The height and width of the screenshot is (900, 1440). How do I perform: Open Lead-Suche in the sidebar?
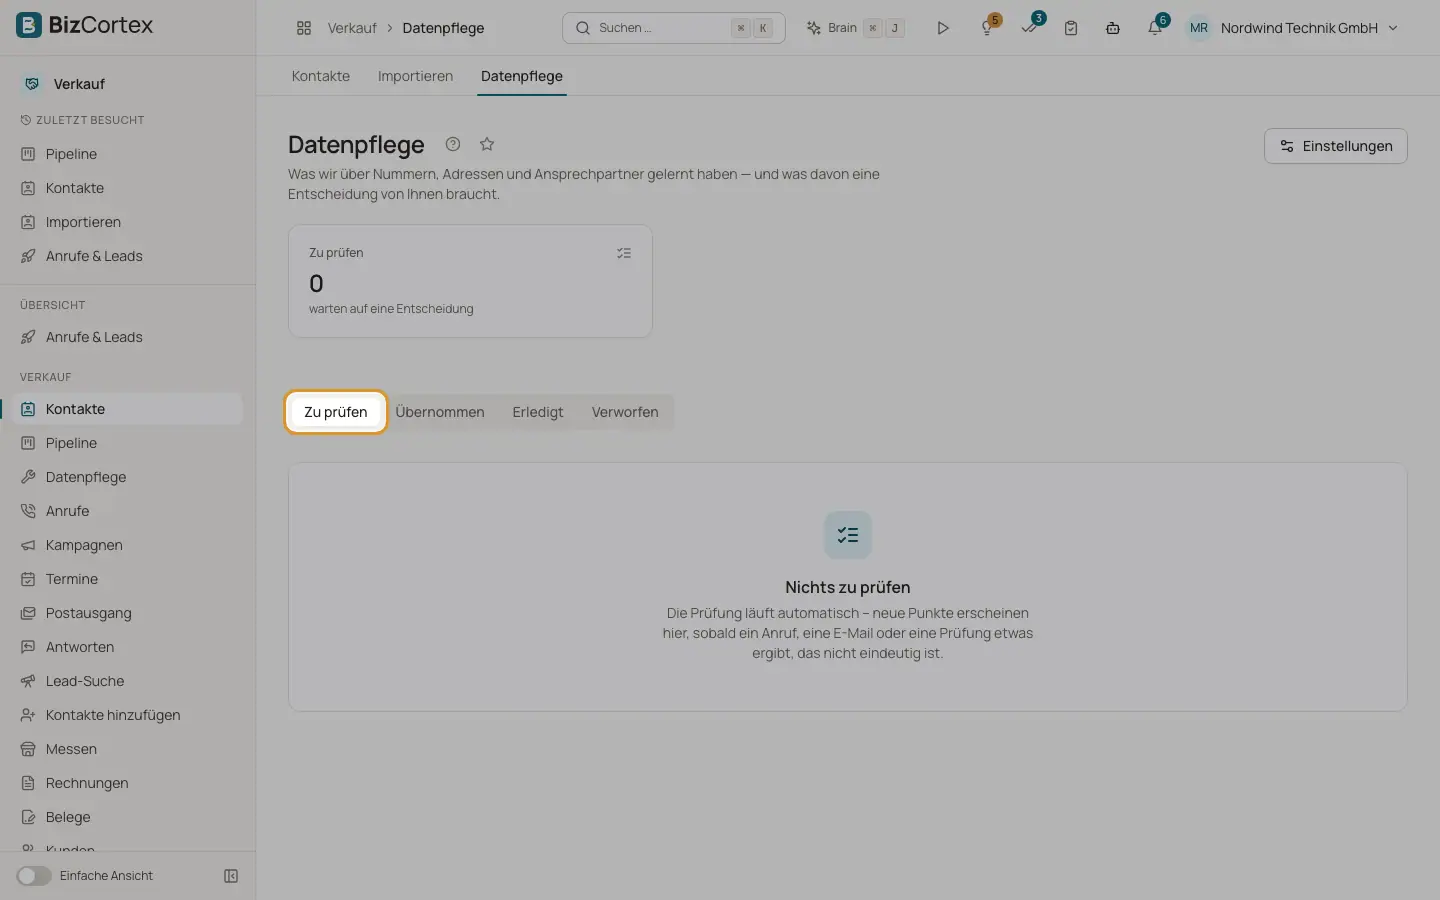pyautogui.click(x=128, y=681)
